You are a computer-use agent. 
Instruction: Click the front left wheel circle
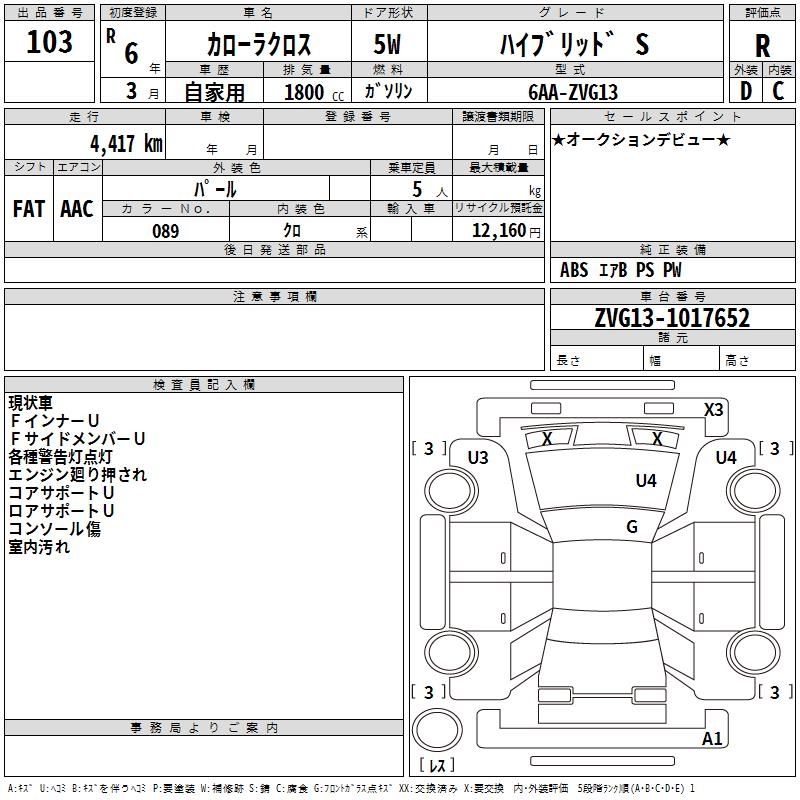[x=450, y=492]
